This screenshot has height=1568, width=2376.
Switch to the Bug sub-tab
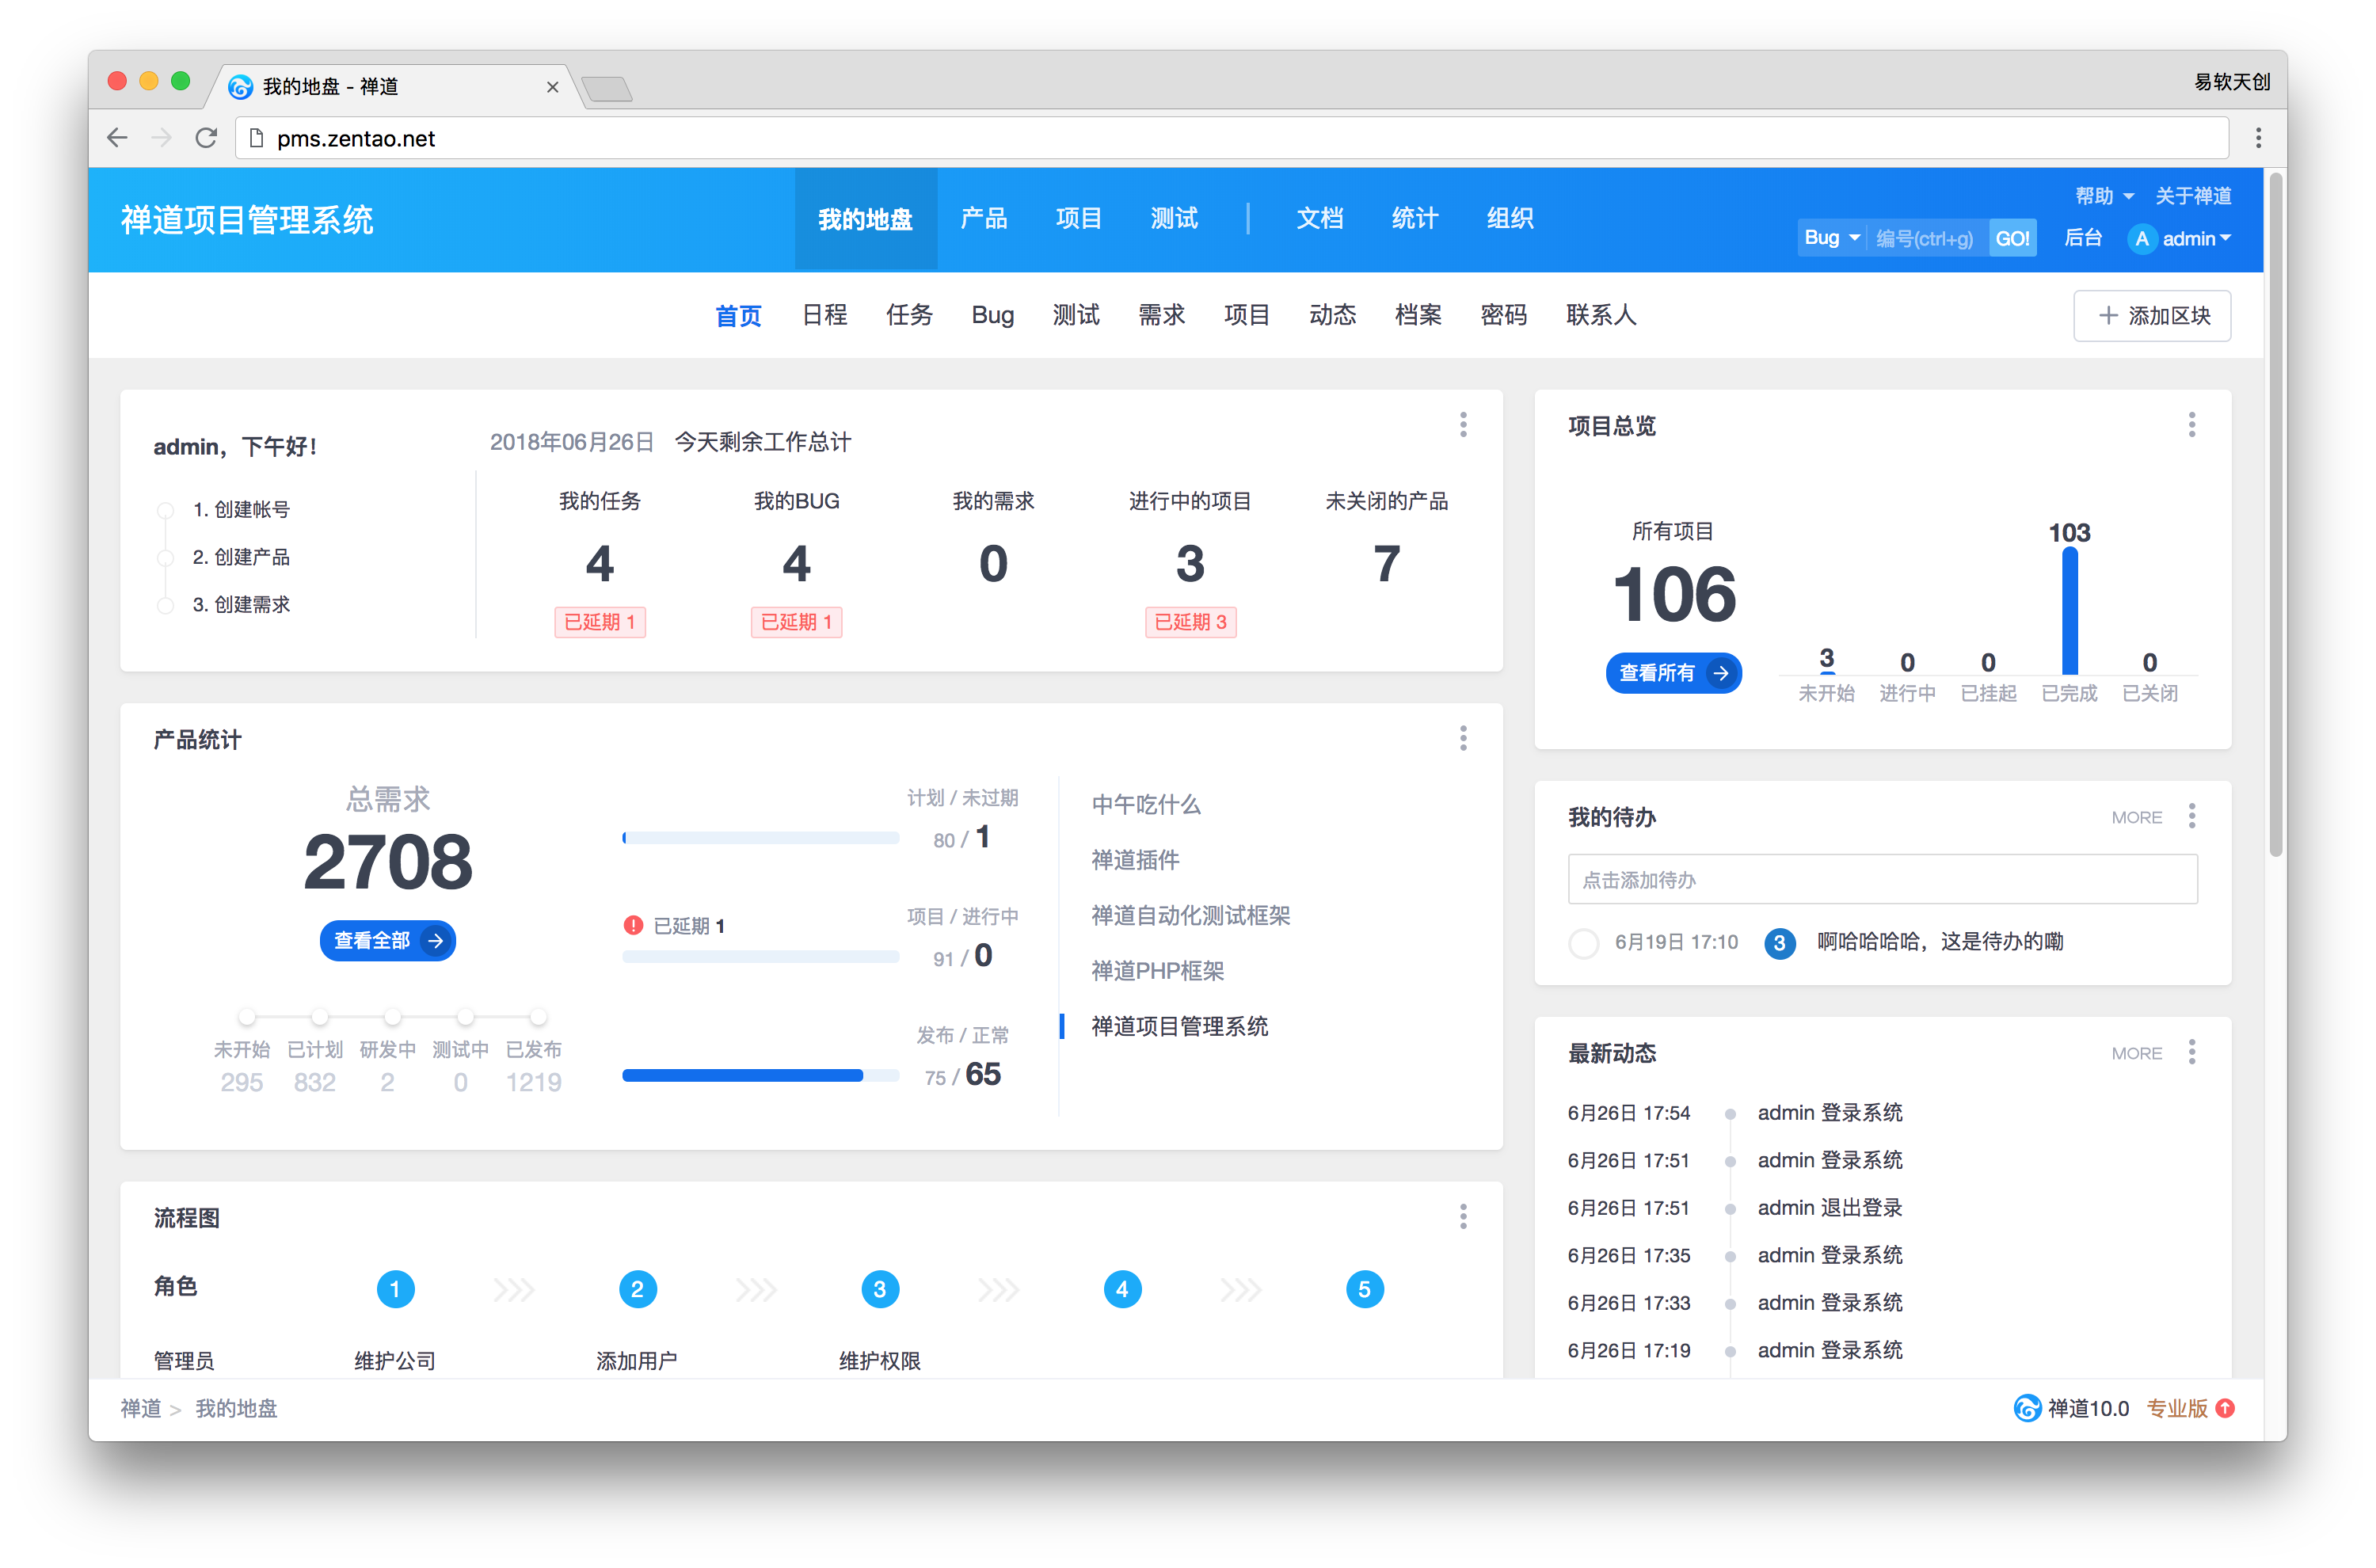[993, 315]
